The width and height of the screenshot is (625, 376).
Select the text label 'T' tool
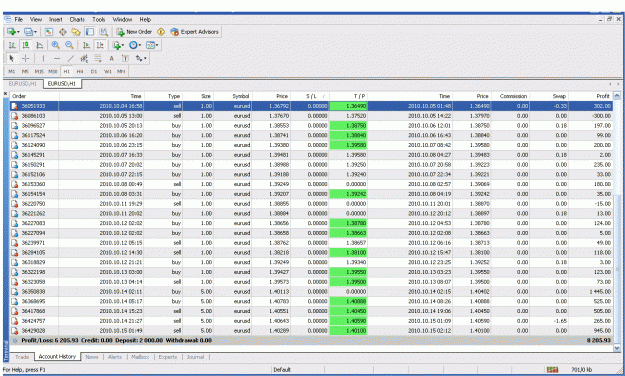(x=125, y=58)
